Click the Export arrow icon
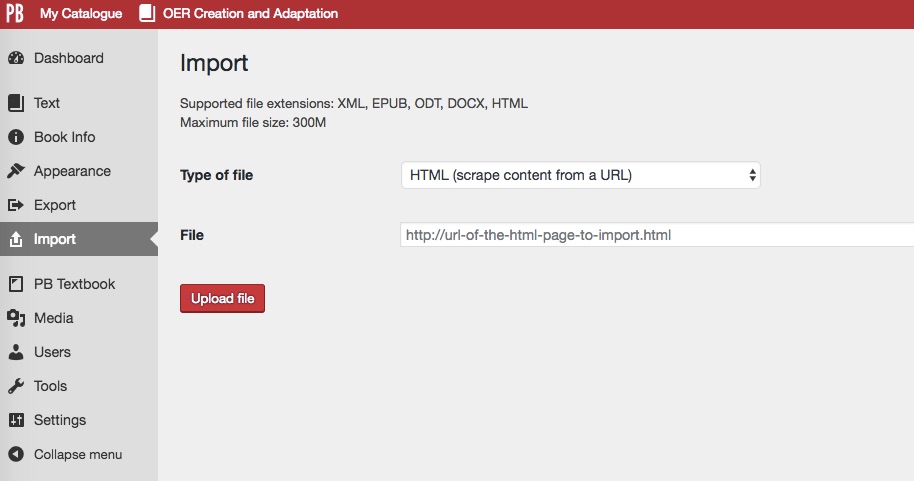The width and height of the screenshot is (914, 481). 16,205
